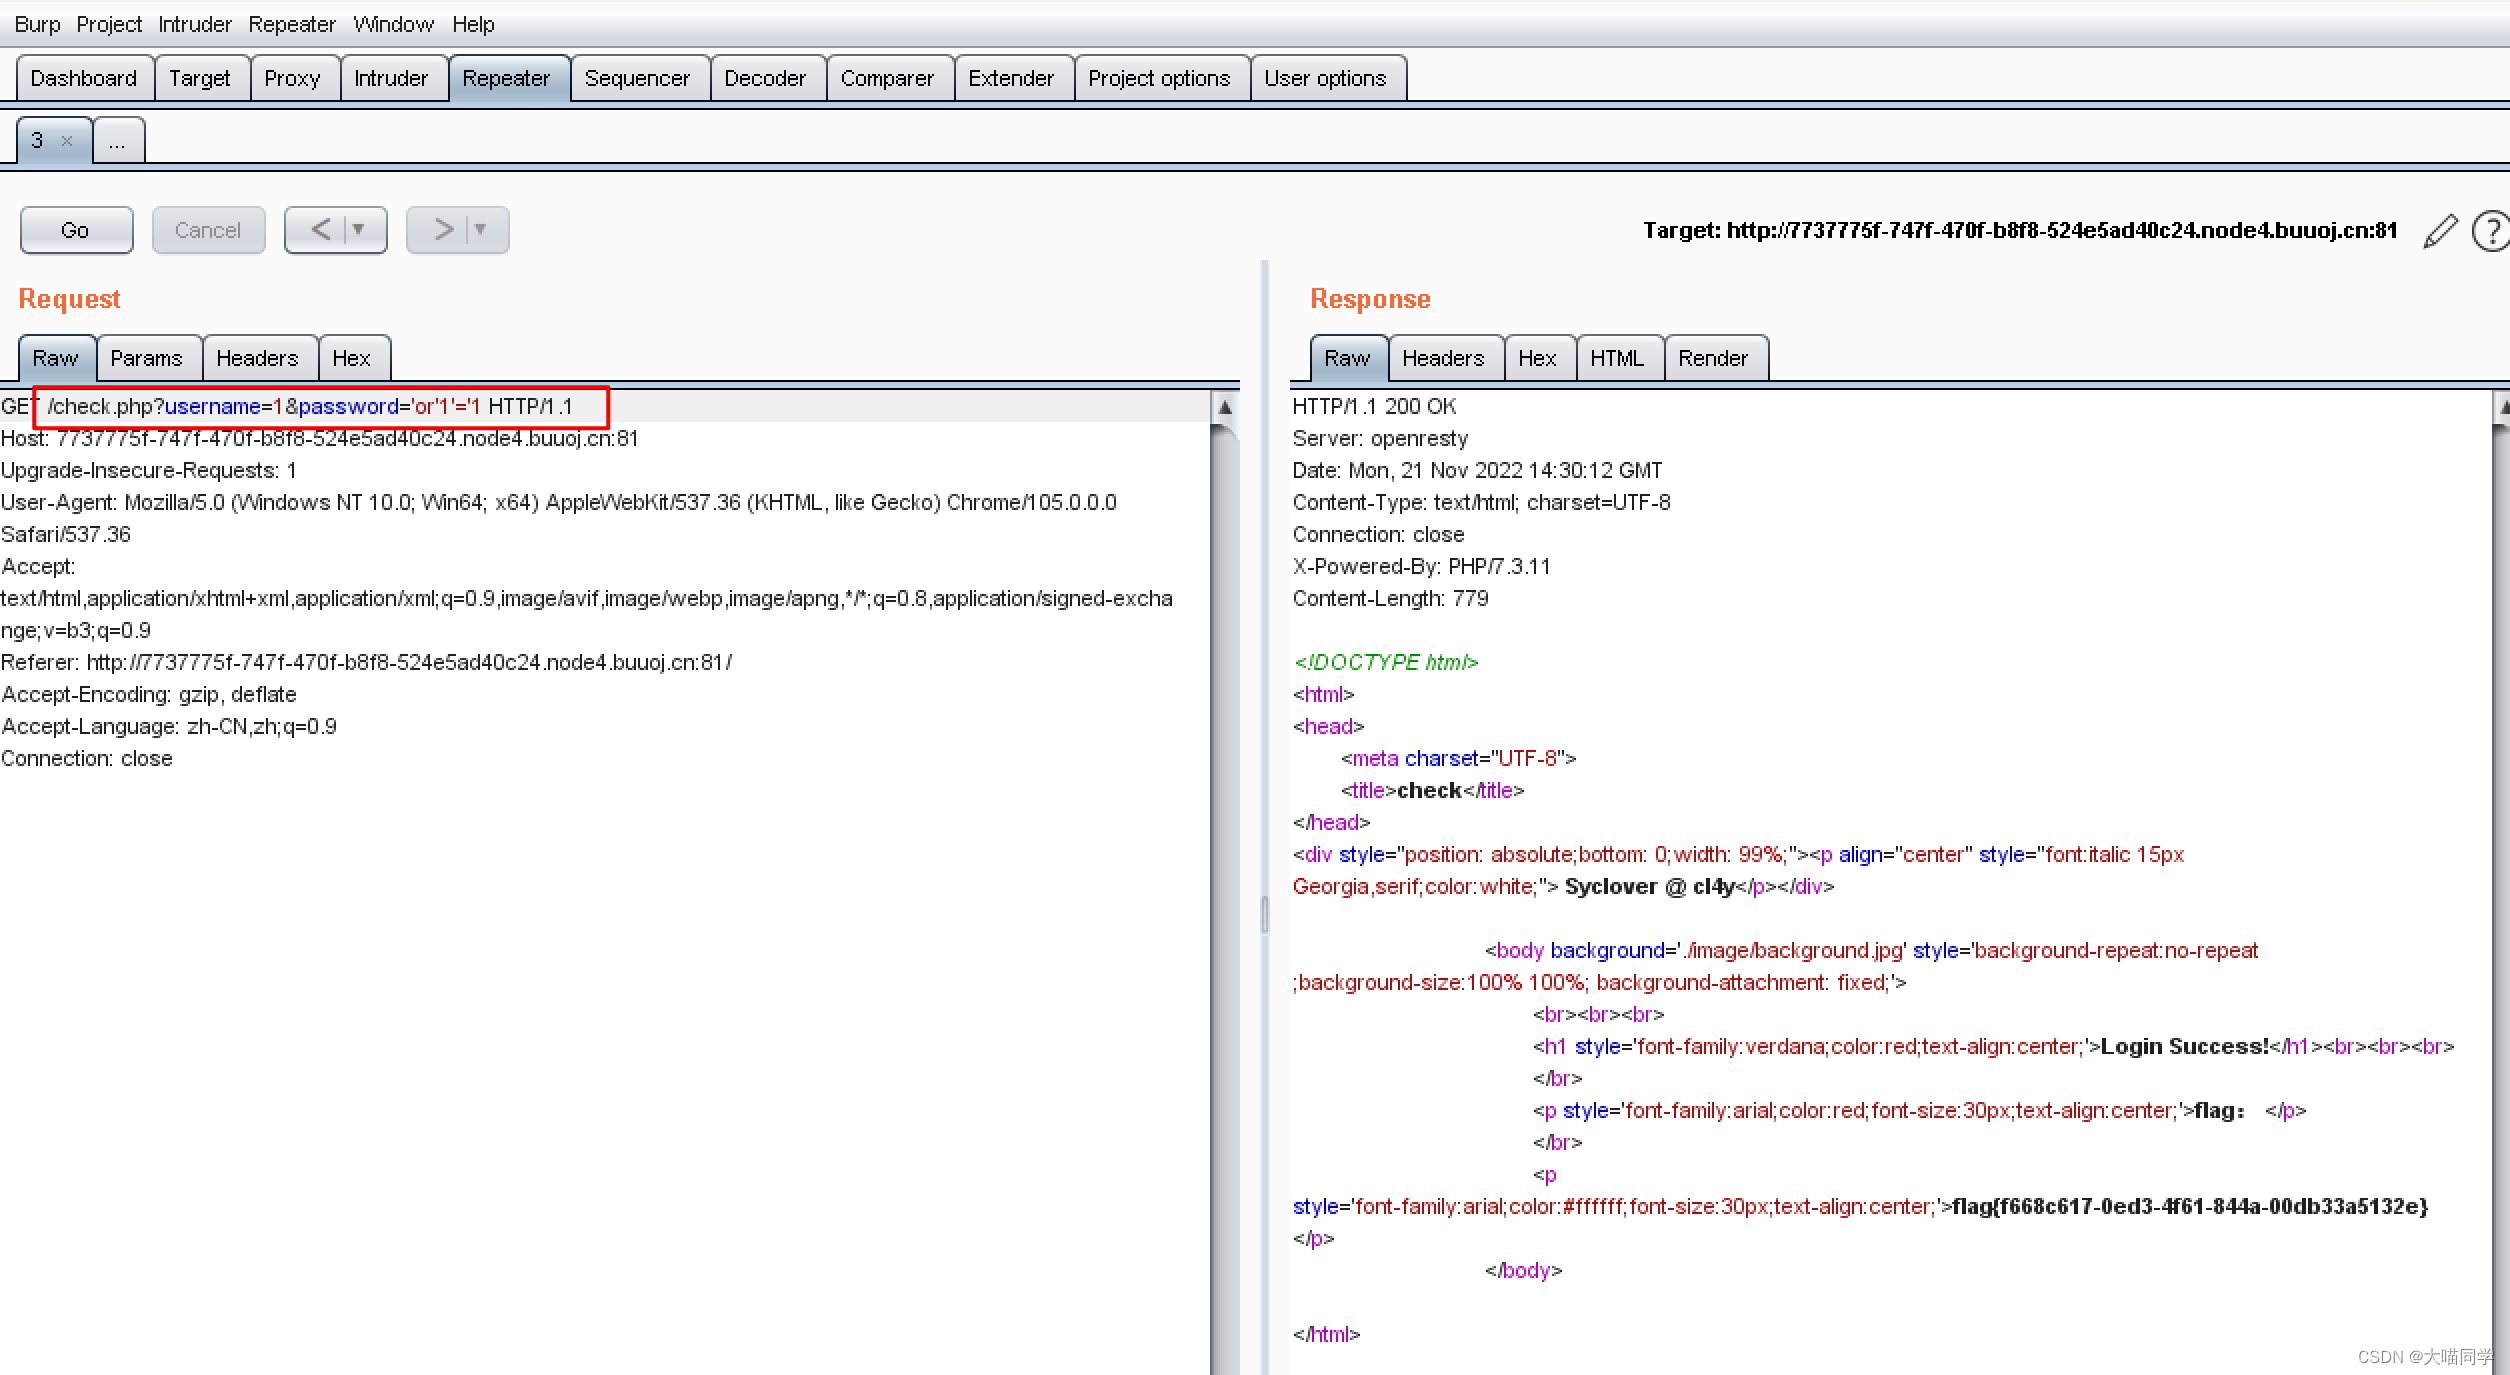Click the Login Success! text in response
Screen dimensions: 2510x1375
click(2185, 1047)
